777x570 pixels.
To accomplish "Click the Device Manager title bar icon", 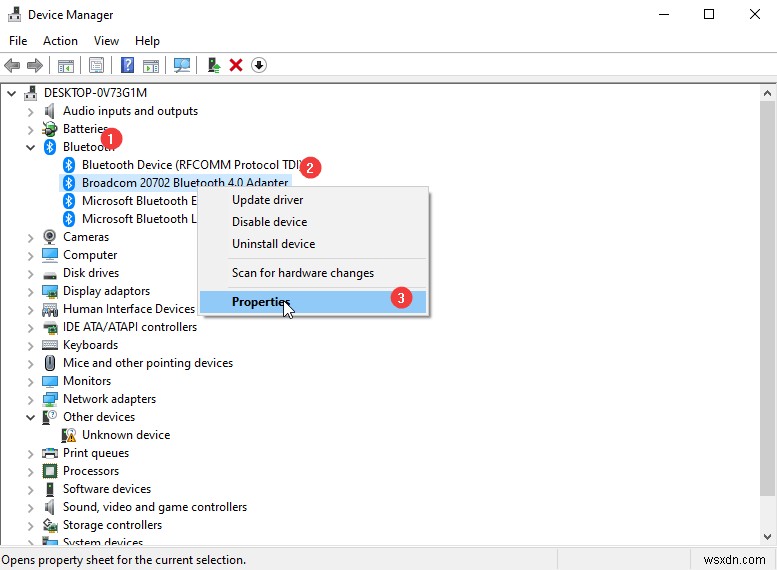I will point(14,14).
